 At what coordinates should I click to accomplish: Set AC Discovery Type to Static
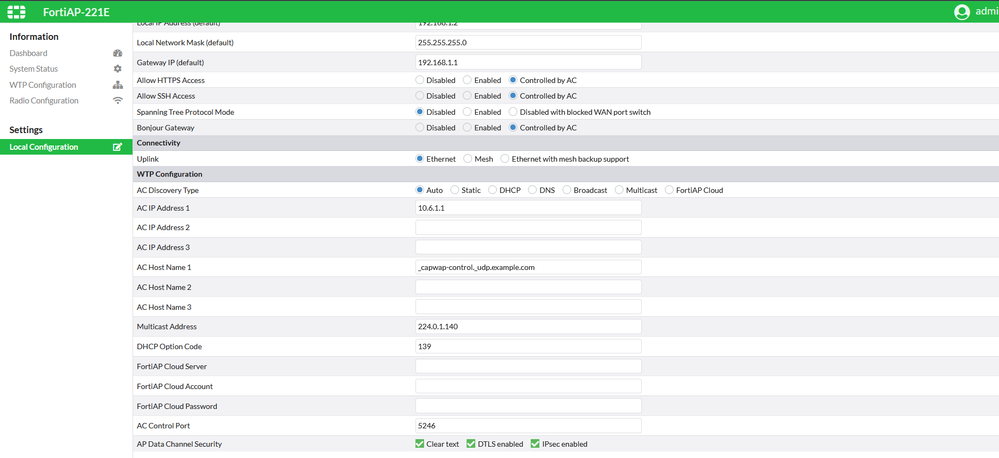(454, 190)
